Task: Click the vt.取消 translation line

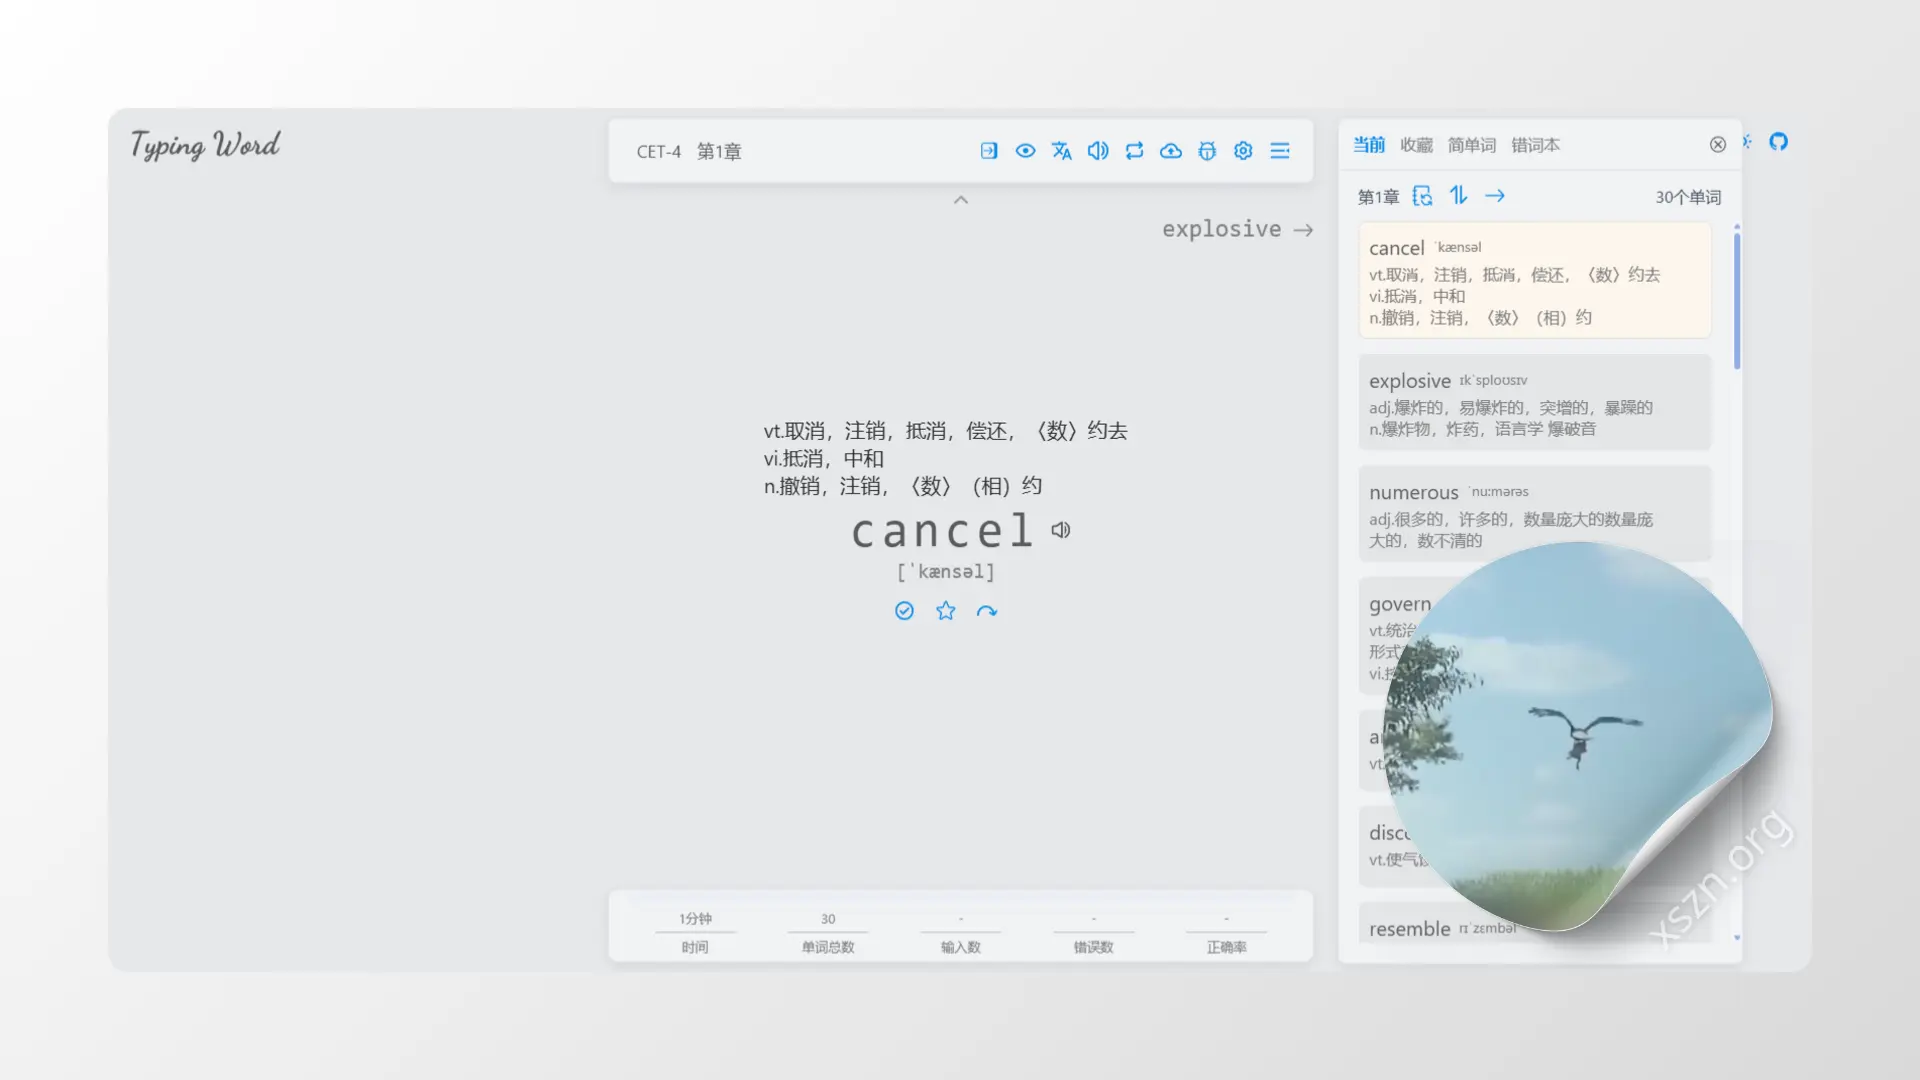Action: click(x=945, y=431)
